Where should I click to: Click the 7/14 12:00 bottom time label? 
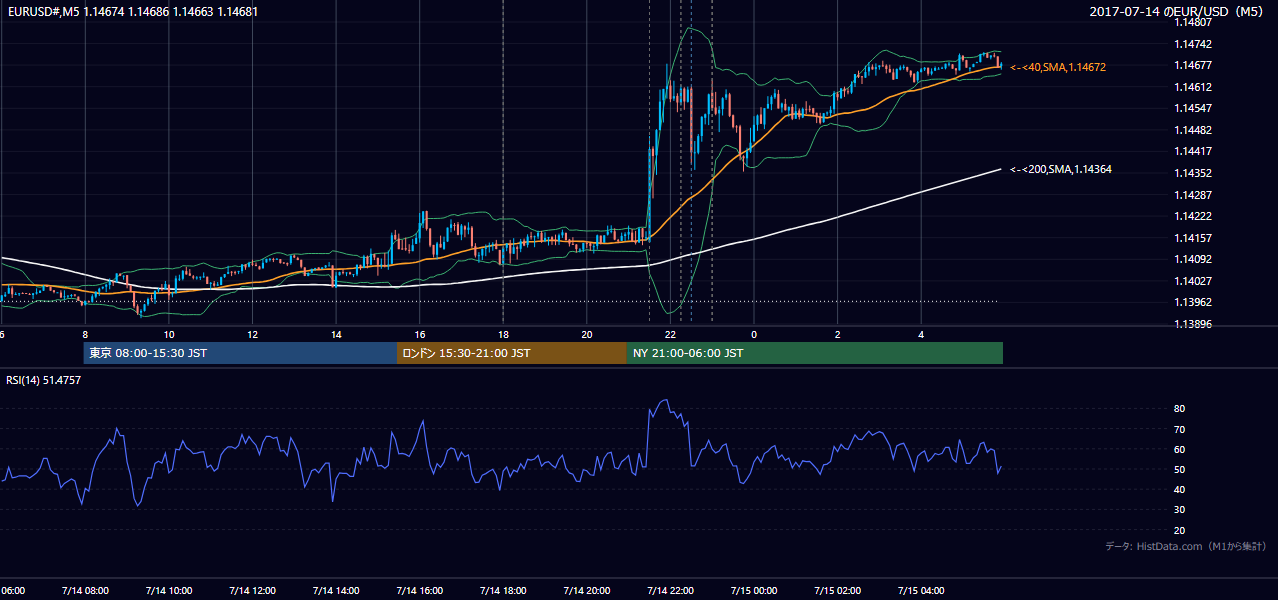(x=252, y=591)
